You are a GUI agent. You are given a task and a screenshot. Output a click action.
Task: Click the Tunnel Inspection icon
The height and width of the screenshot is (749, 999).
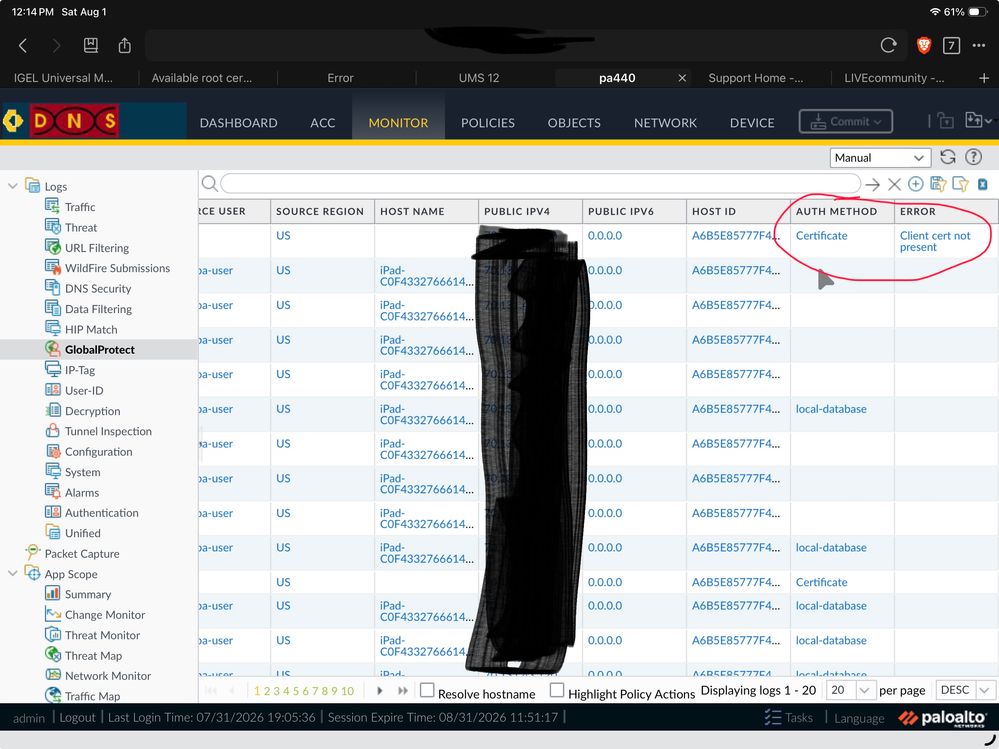tap(53, 431)
